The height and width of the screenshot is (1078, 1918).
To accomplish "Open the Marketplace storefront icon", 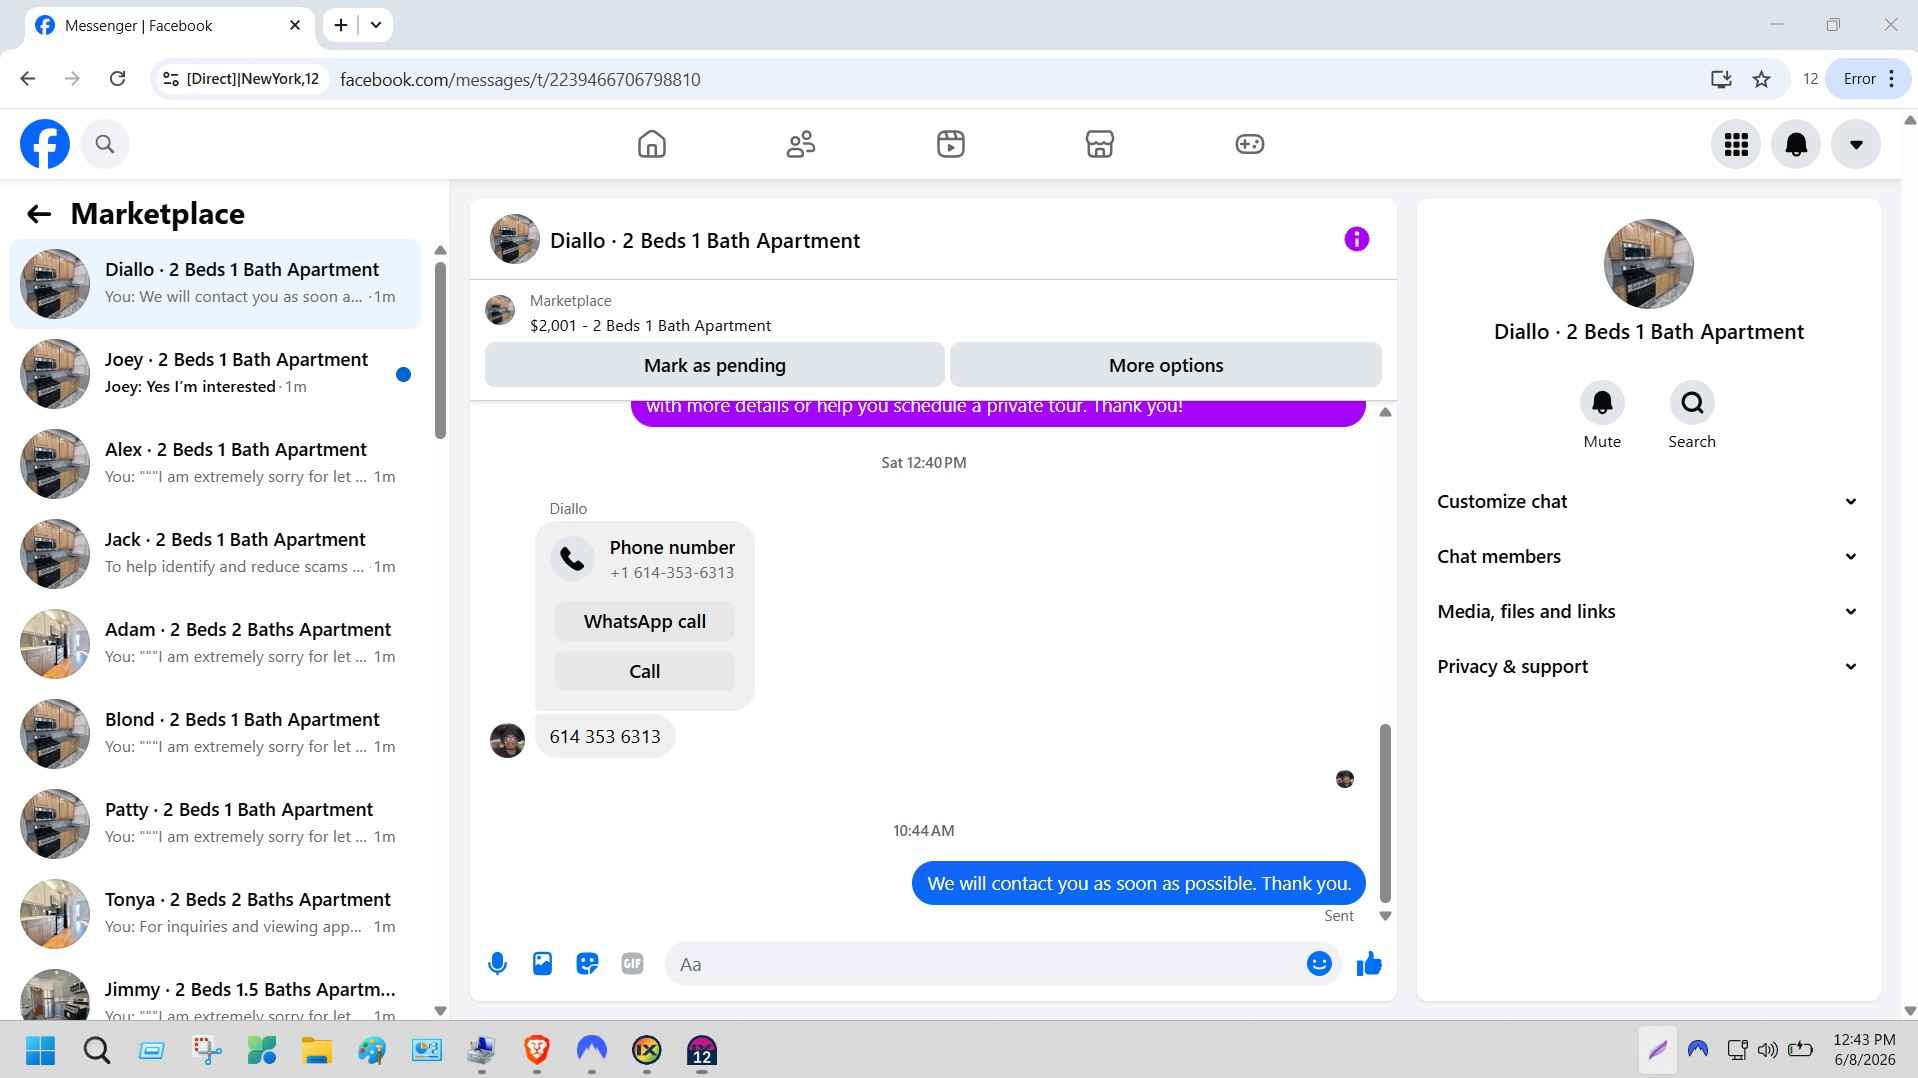I will coord(1100,144).
